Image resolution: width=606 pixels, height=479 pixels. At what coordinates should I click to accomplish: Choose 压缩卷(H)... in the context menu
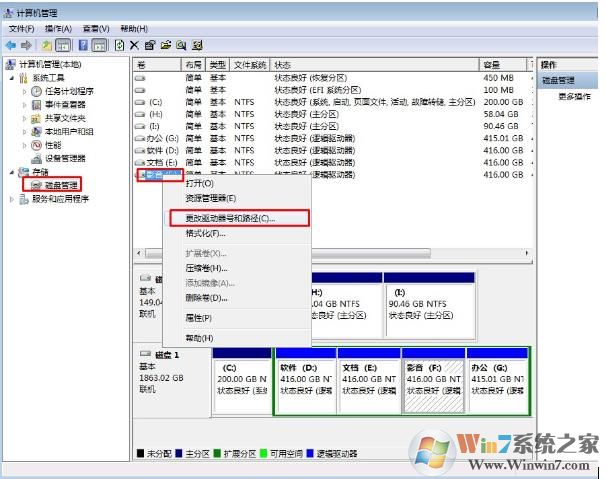click(x=206, y=268)
